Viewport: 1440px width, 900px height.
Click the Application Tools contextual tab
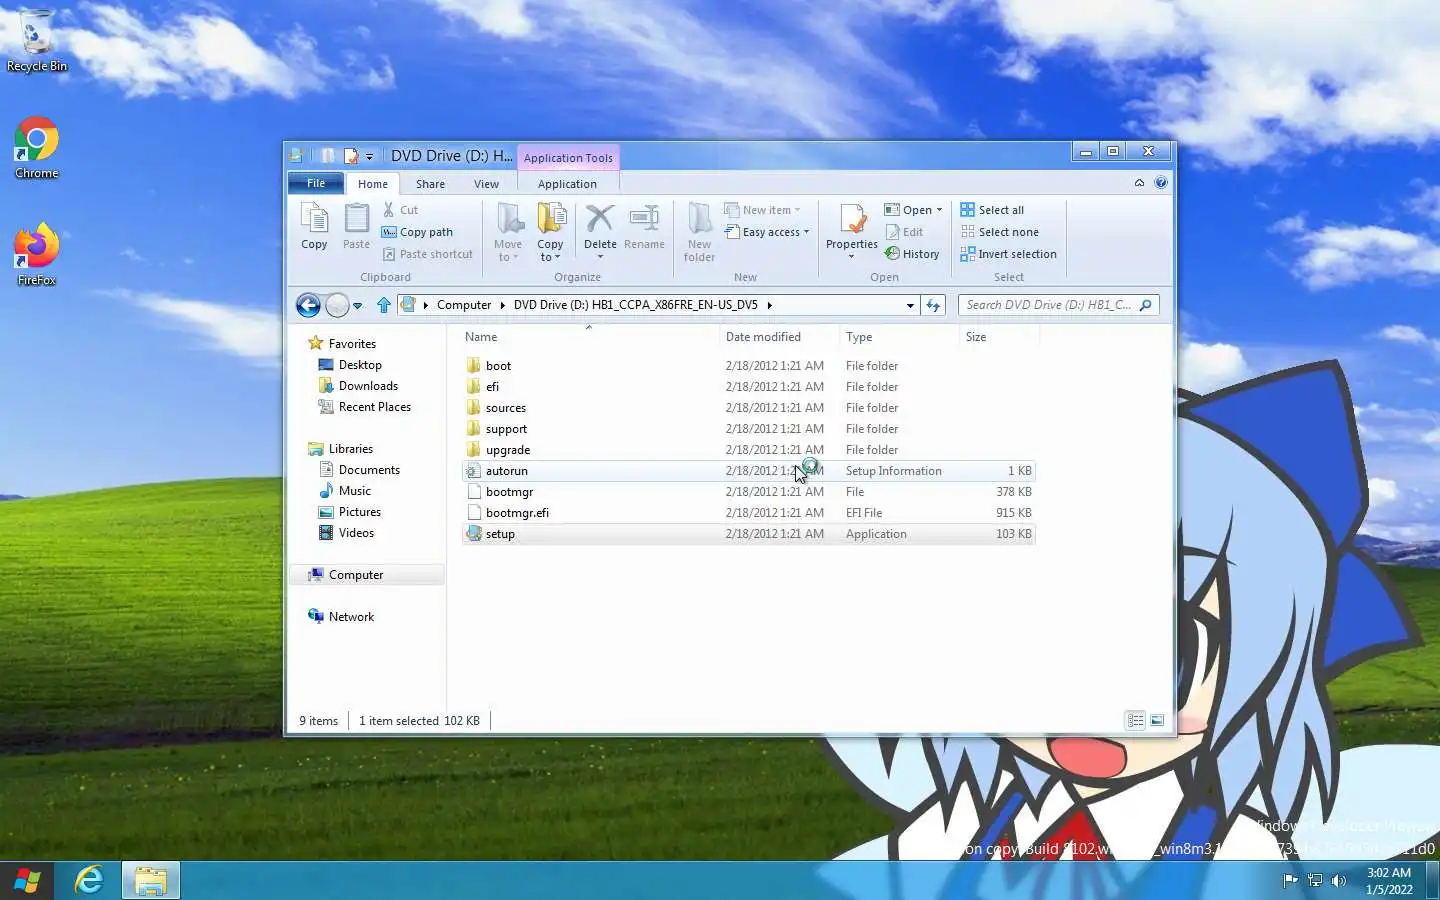pos(568,158)
